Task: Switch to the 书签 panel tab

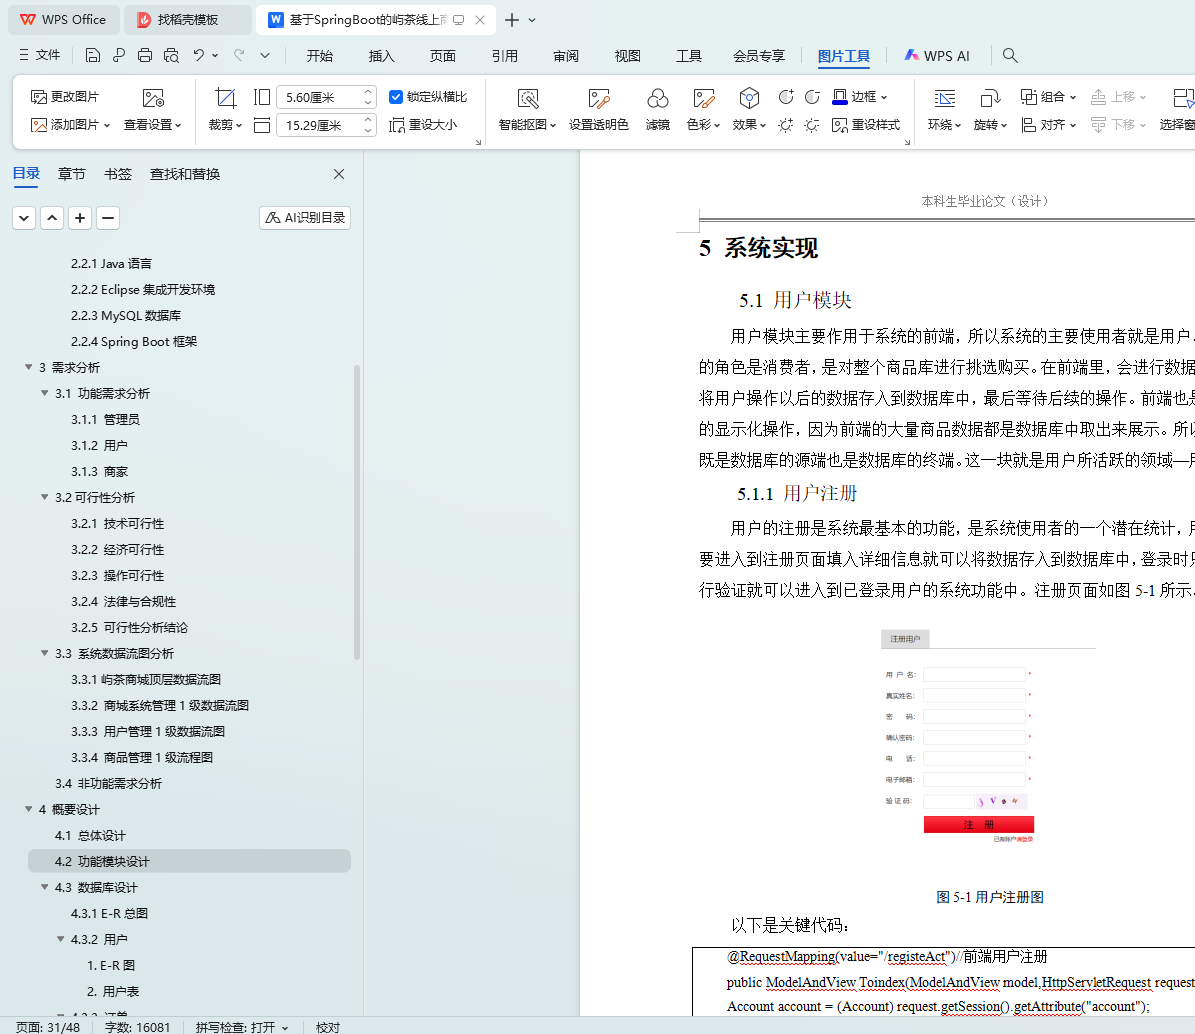Action: coord(117,174)
